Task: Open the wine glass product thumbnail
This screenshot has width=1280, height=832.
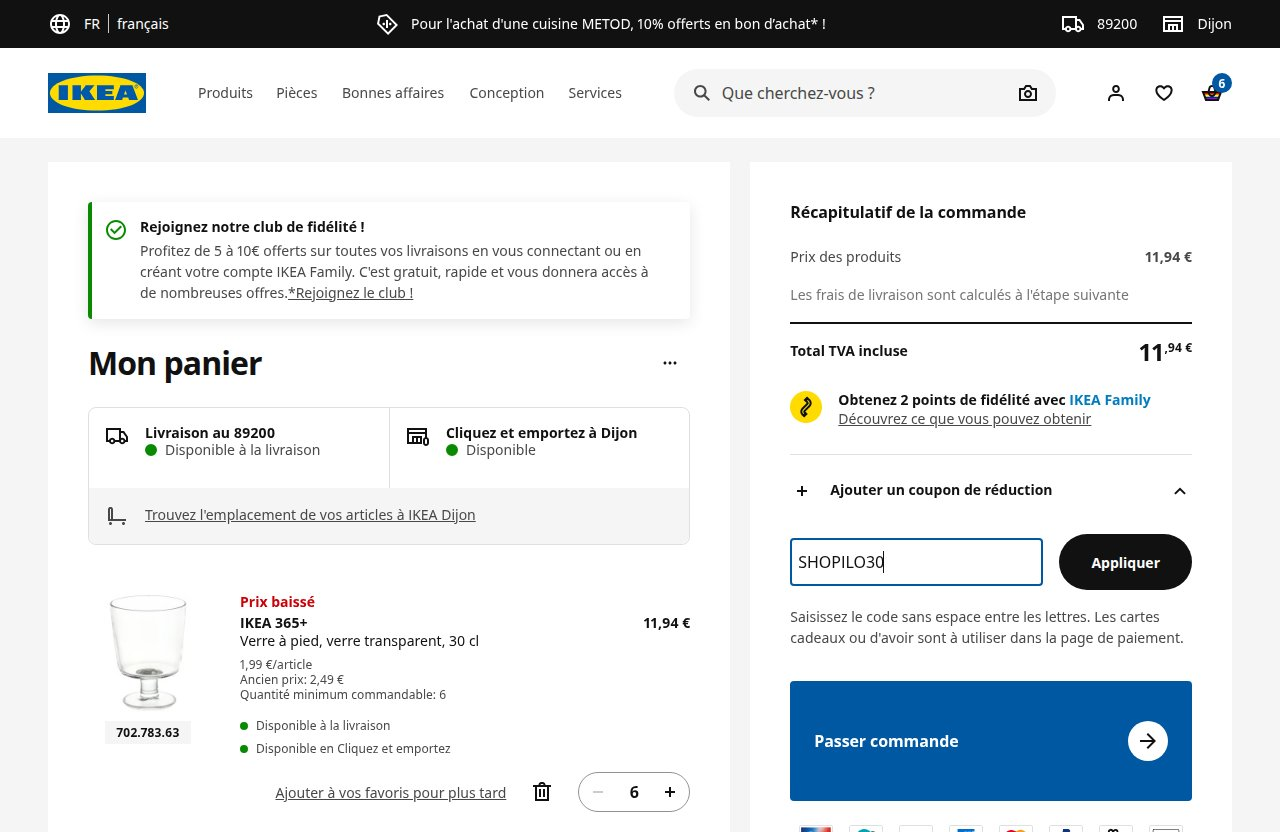Action: pyautogui.click(x=148, y=653)
